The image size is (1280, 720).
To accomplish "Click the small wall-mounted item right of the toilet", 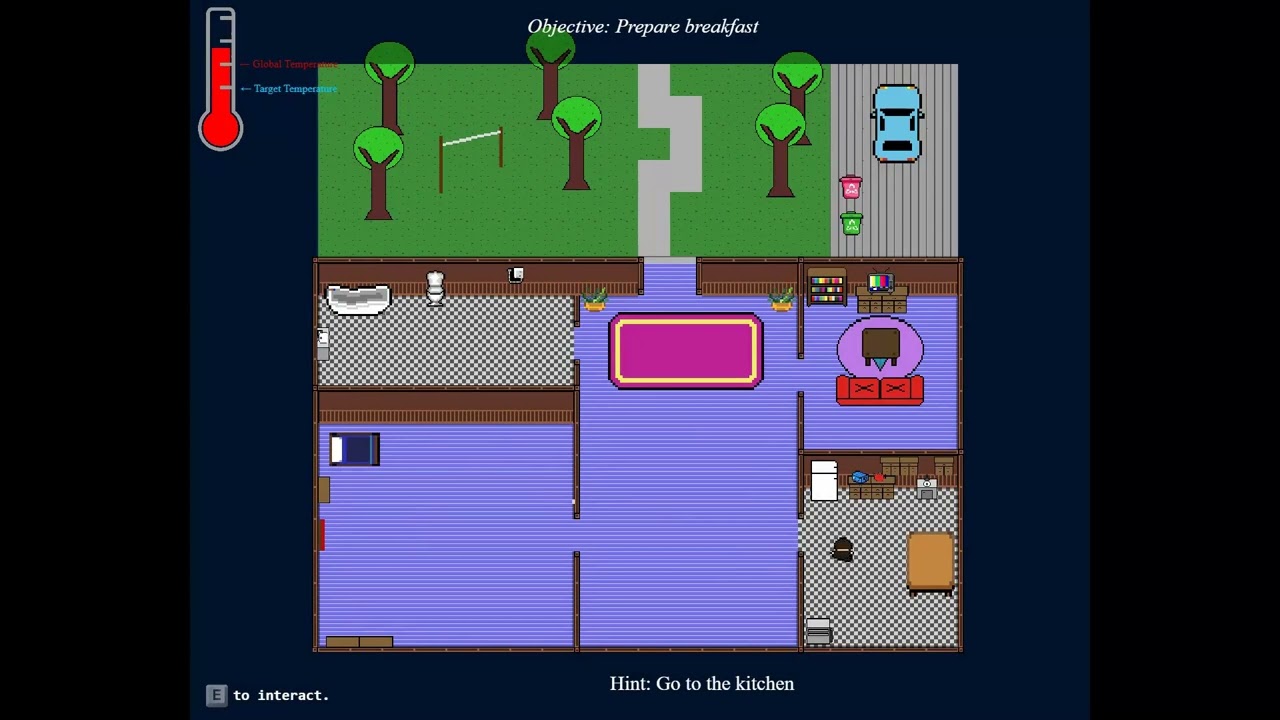I will coord(516,275).
